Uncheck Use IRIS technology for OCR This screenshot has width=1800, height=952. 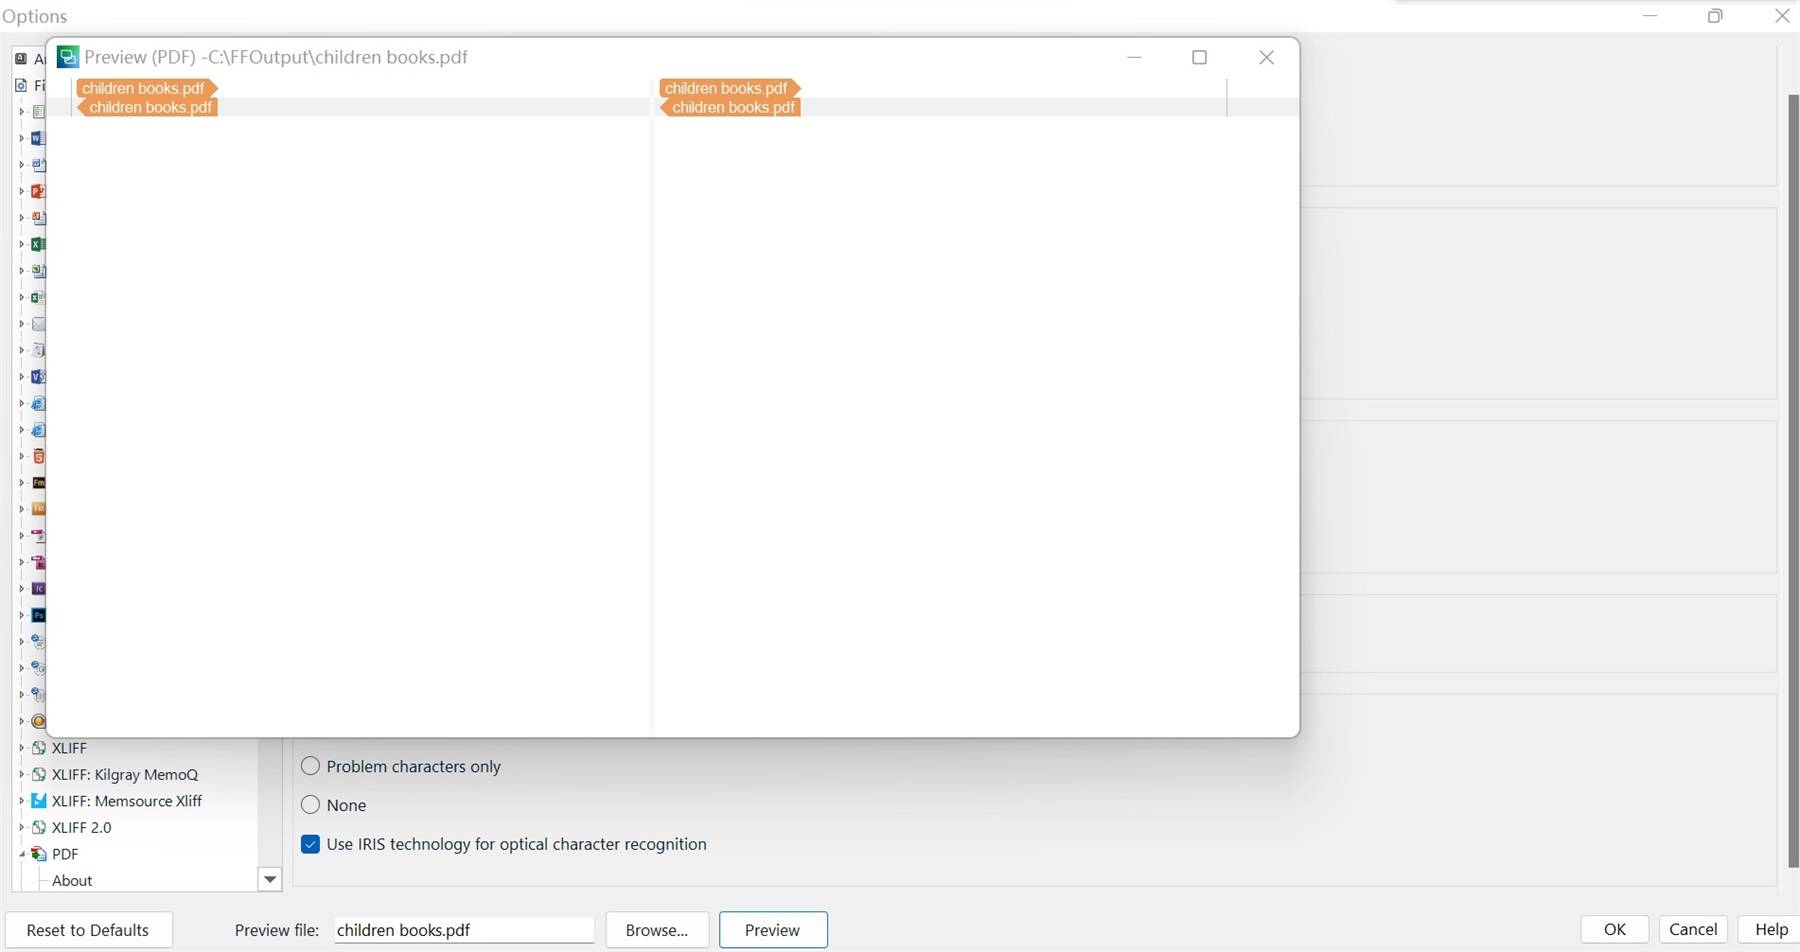(x=310, y=844)
